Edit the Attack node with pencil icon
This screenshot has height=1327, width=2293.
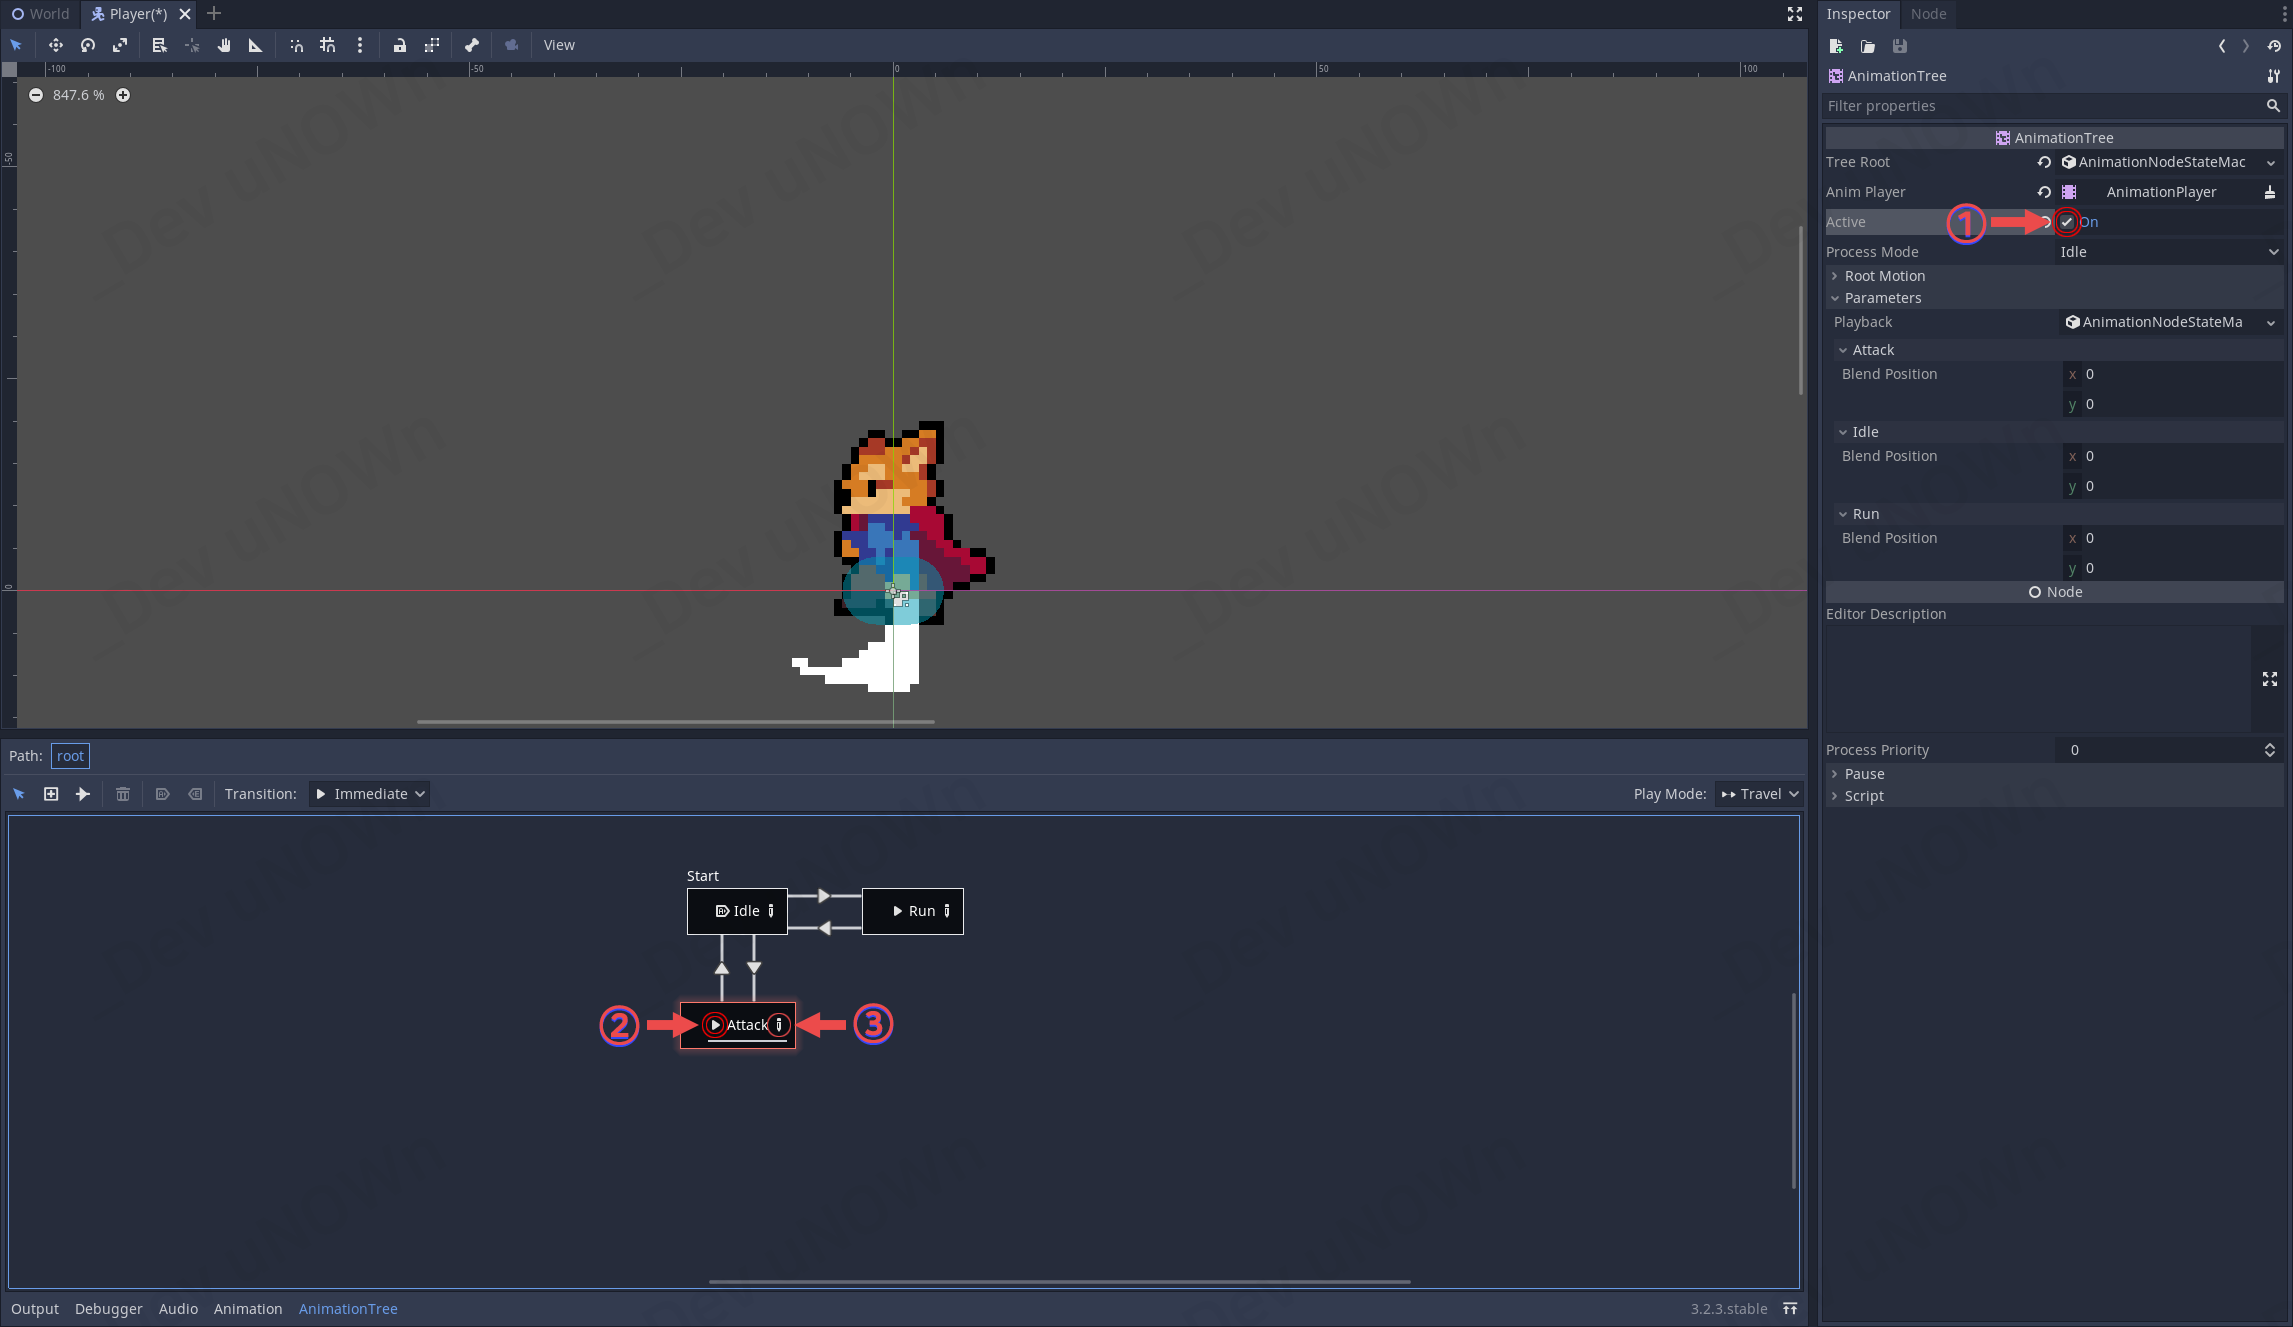coord(779,1025)
